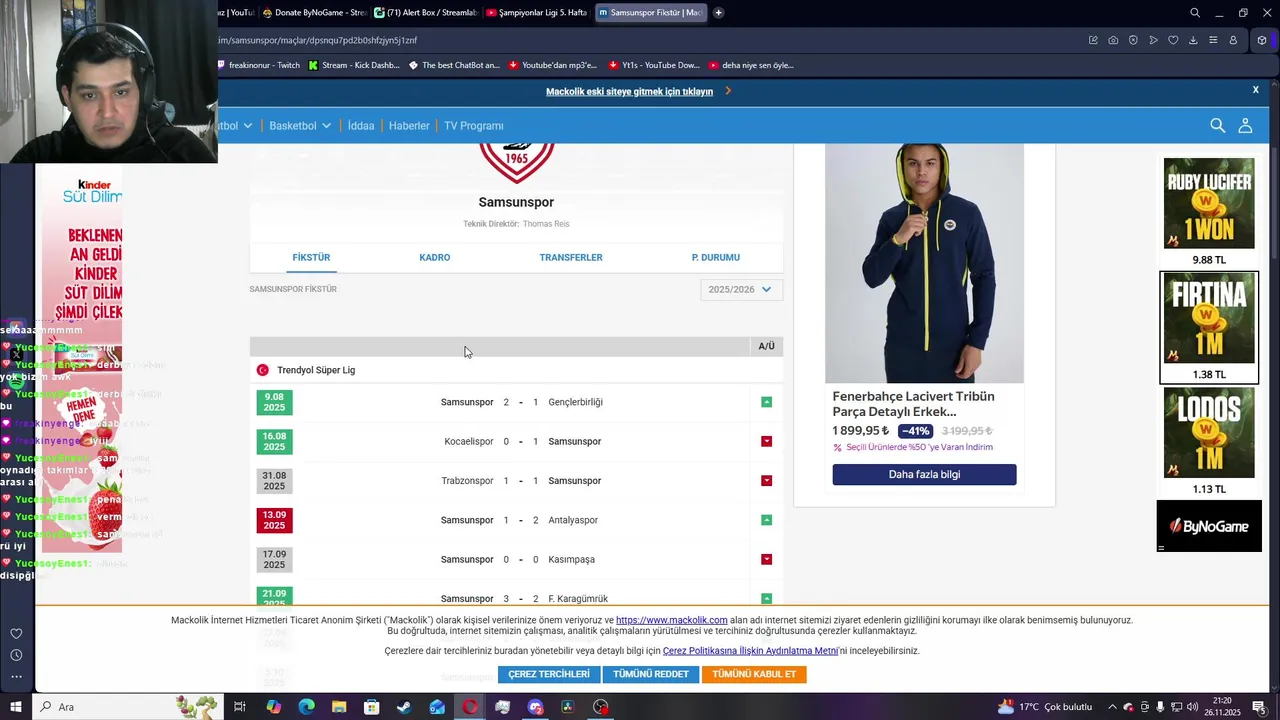Screen dimensions: 1280x720
Task: Open the İddaa menu item
Action: [361, 126]
